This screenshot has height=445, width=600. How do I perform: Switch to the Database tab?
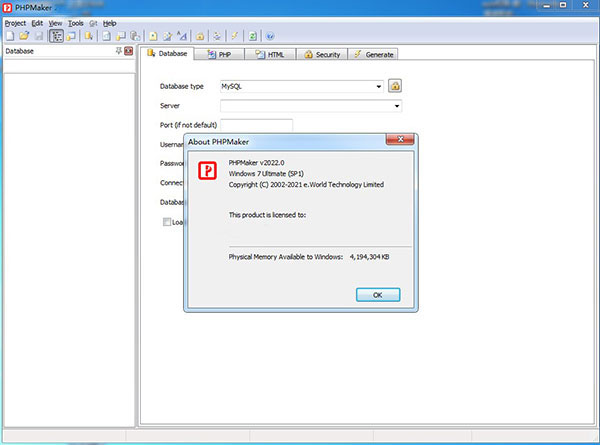coord(167,54)
